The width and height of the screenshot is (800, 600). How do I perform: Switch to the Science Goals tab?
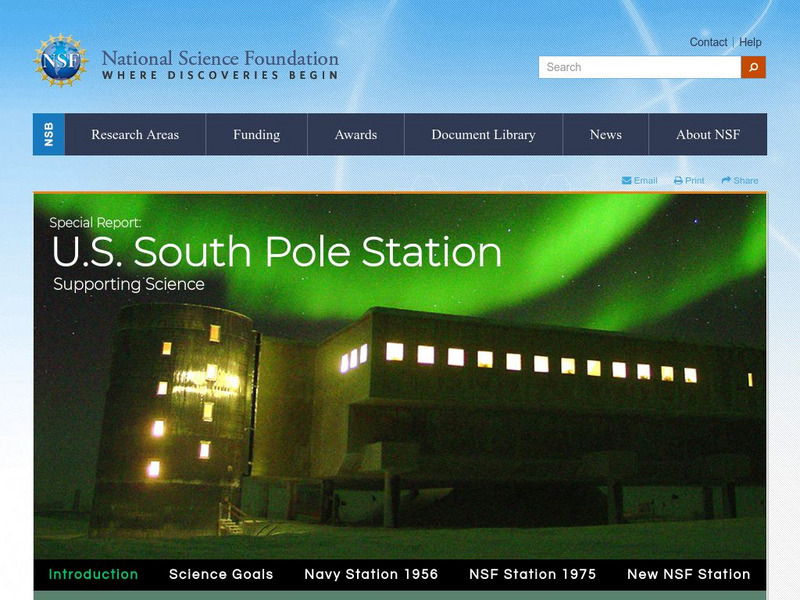[221, 574]
